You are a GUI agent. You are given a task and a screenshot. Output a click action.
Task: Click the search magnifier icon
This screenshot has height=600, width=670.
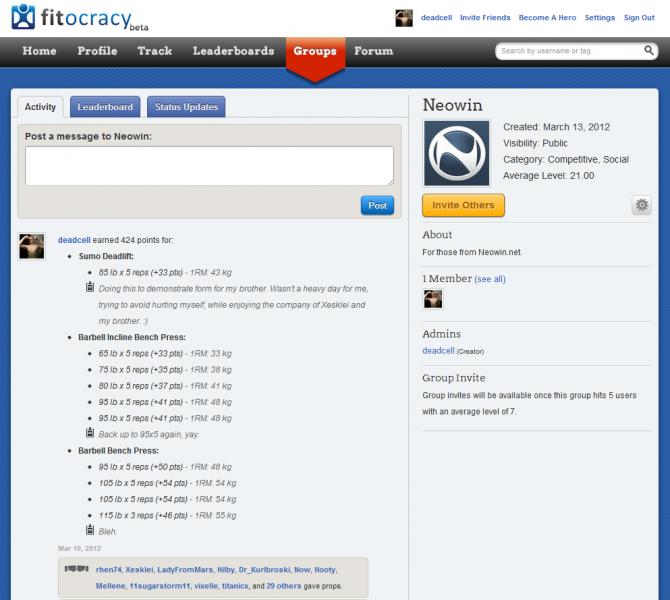649,50
